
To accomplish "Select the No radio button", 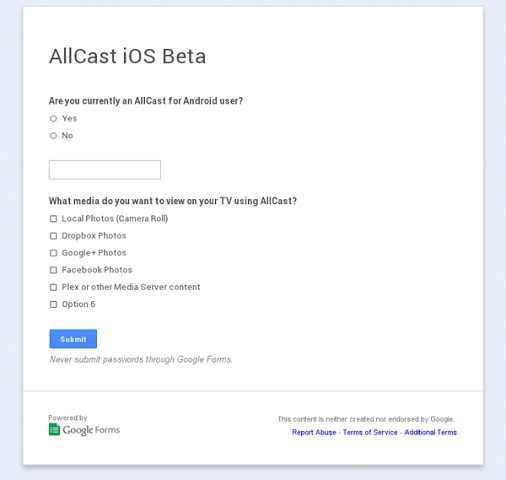I will coord(53,136).
